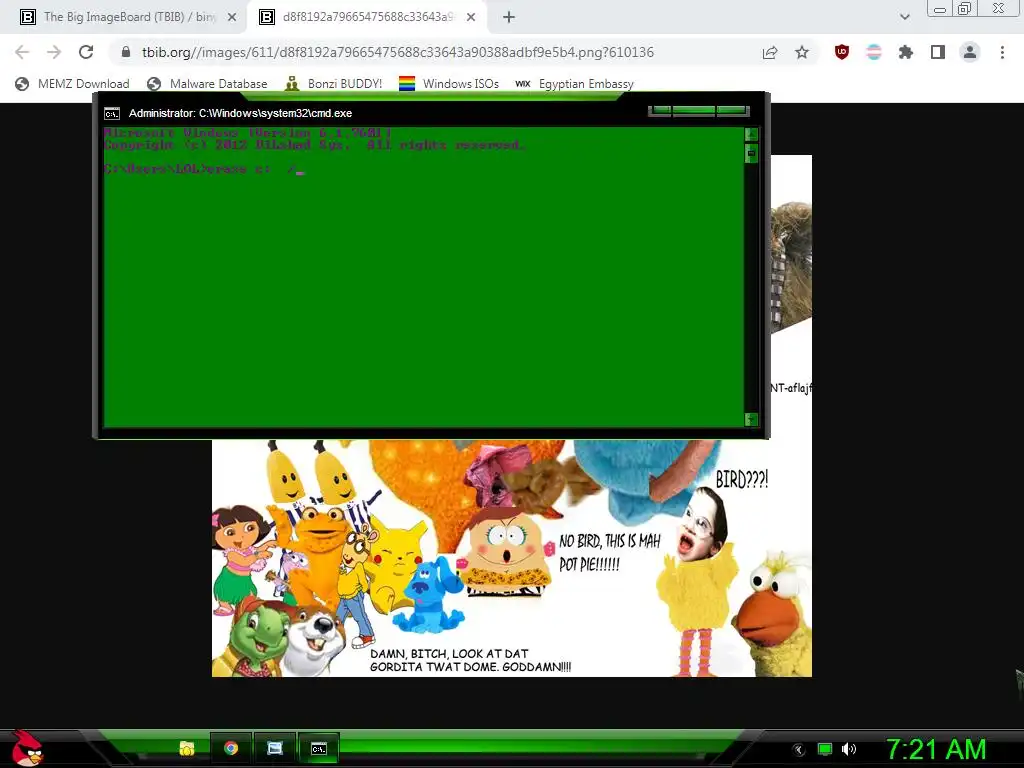The height and width of the screenshot is (768, 1024).
Task: Open the Angry Birds start button
Action: point(26,748)
